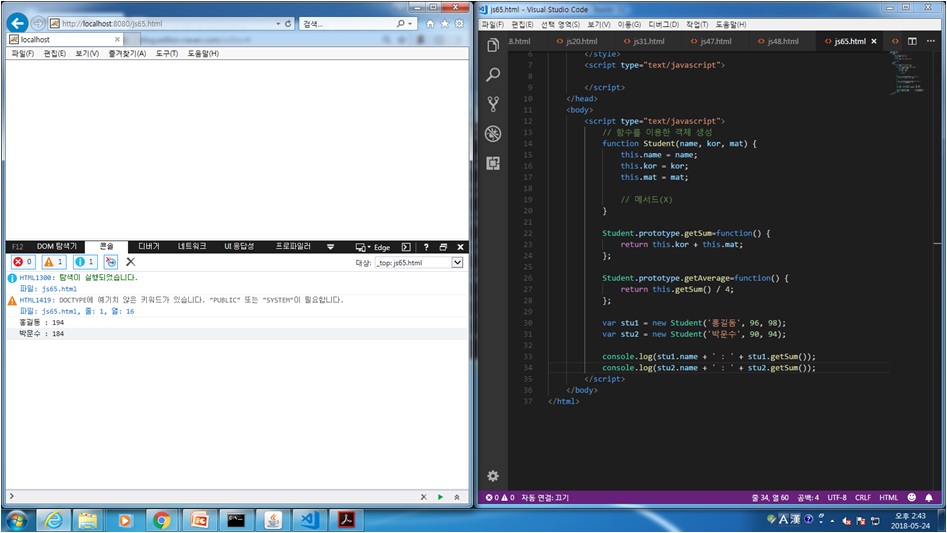
Task: Click the Windows Start button
Action: (x=17, y=520)
